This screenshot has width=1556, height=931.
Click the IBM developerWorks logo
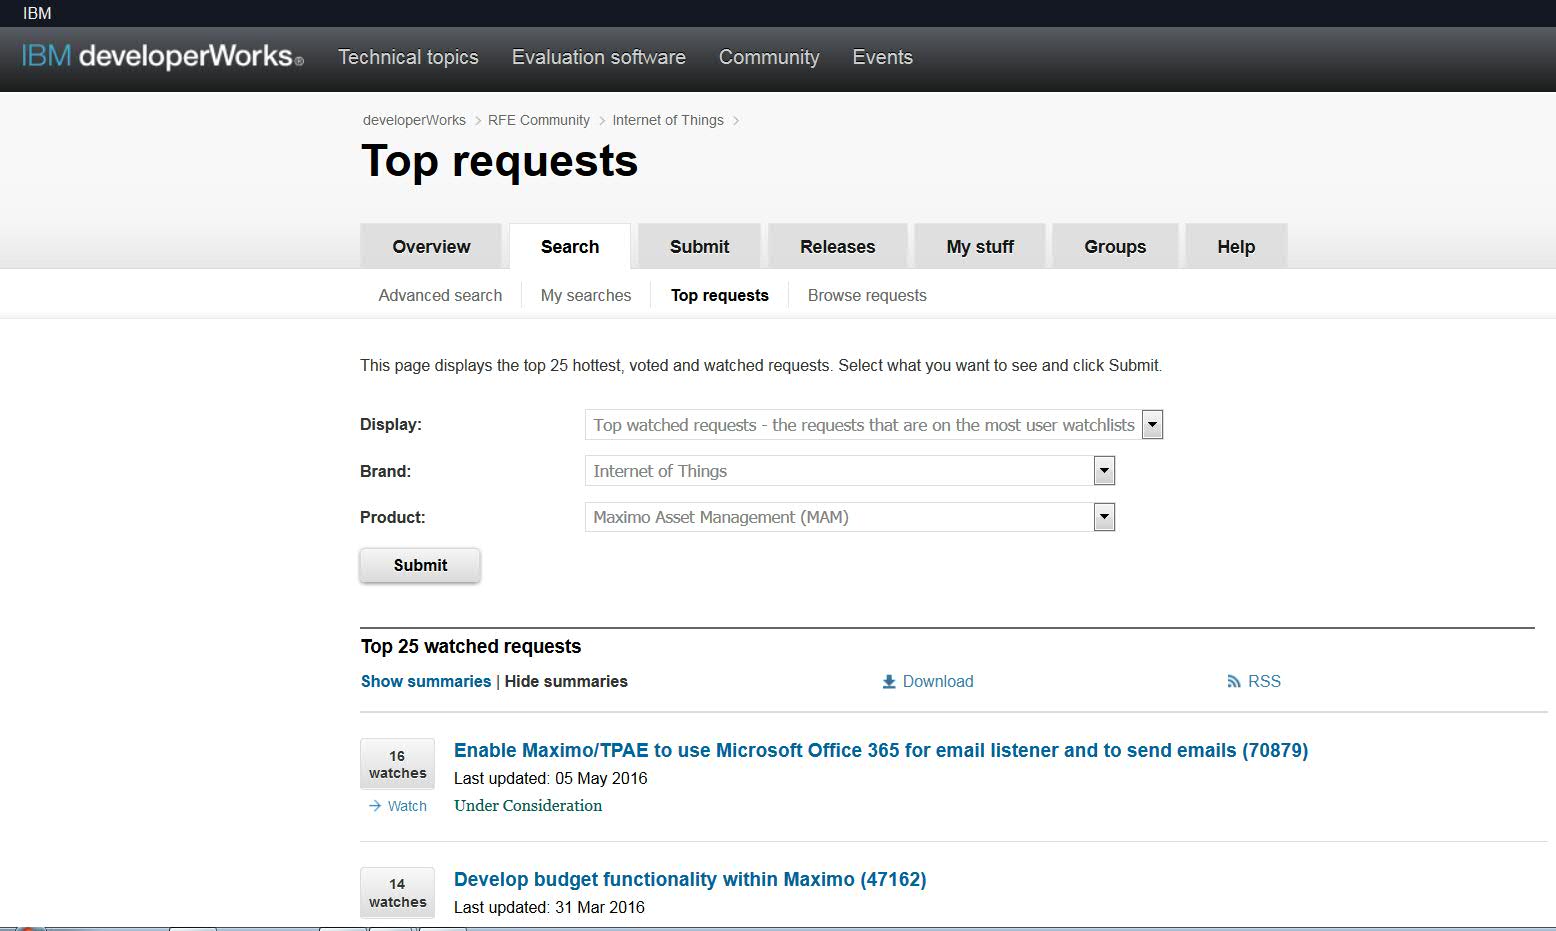(x=162, y=57)
